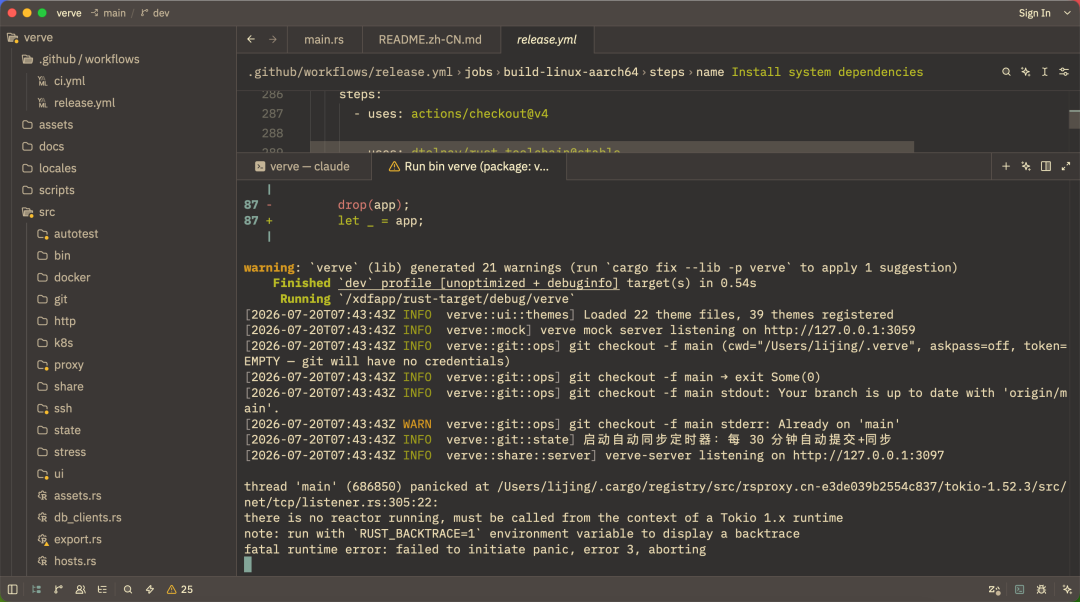
Task: Open project search from status bar
Action: coord(127,589)
